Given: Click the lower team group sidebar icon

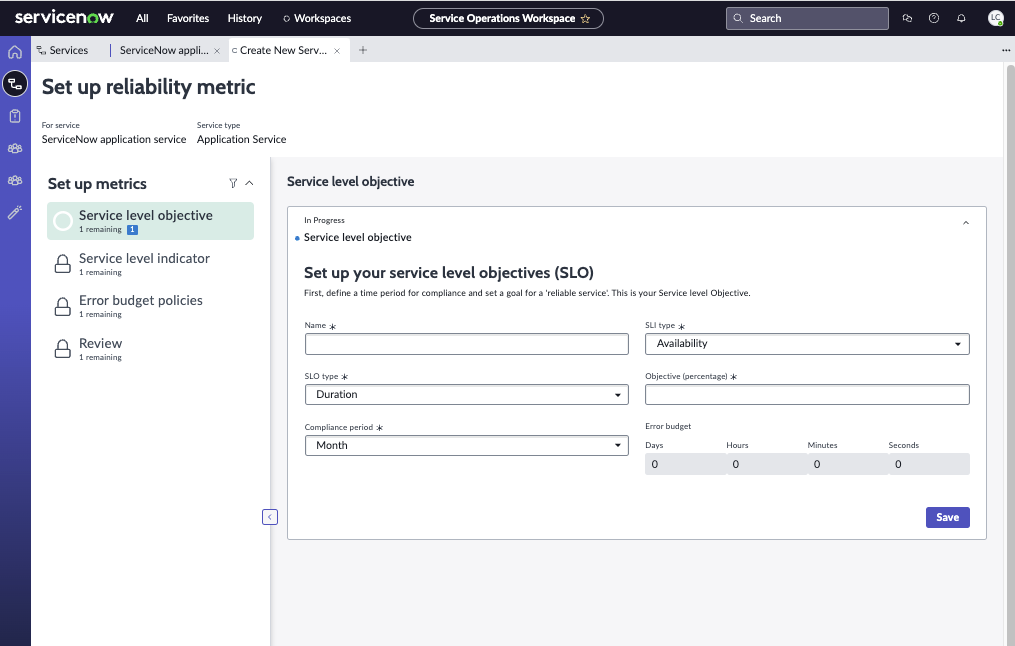Looking at the screenshot, I should 15,181.
